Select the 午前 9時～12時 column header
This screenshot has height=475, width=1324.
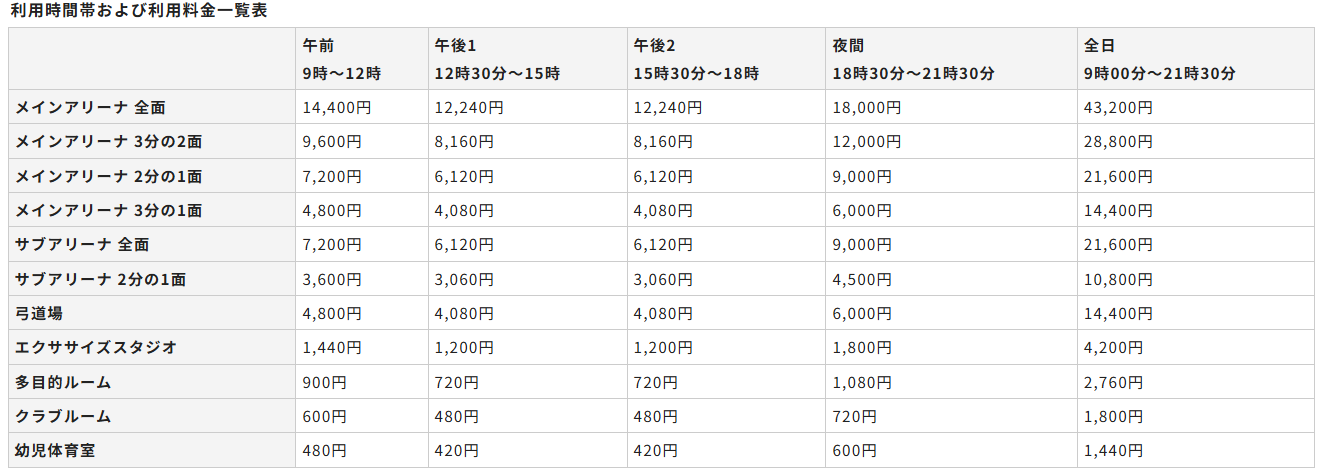pos(342,59)
